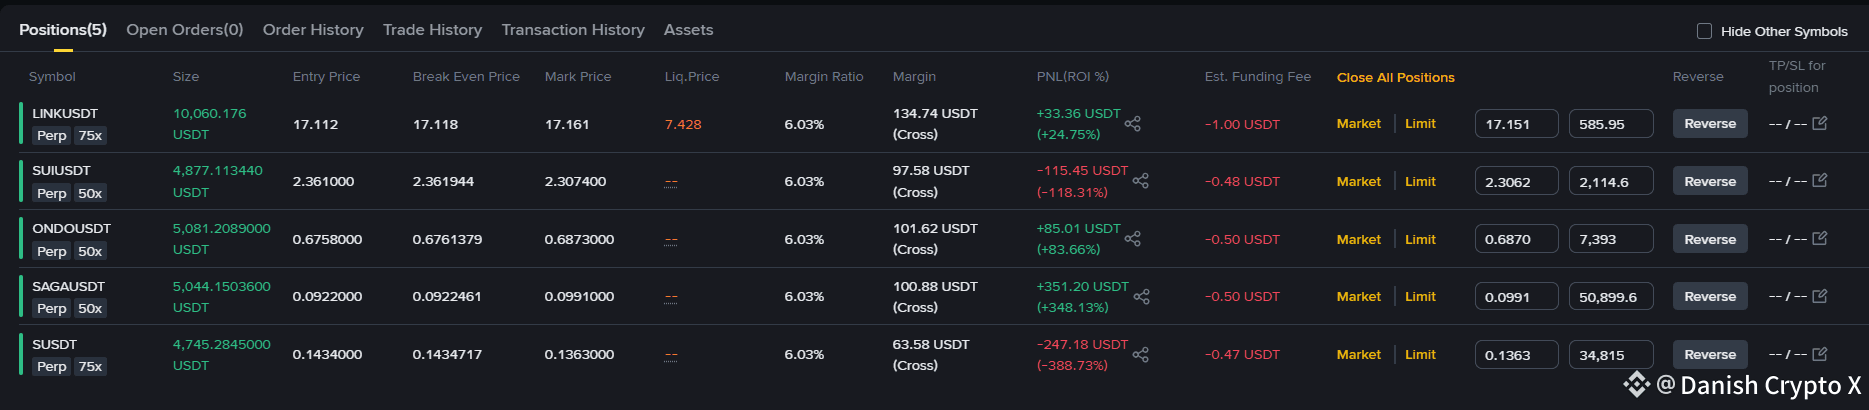The image size is (1869, 410).
Task: Share the SUSDT position PNL
Action: [1141, 354]
